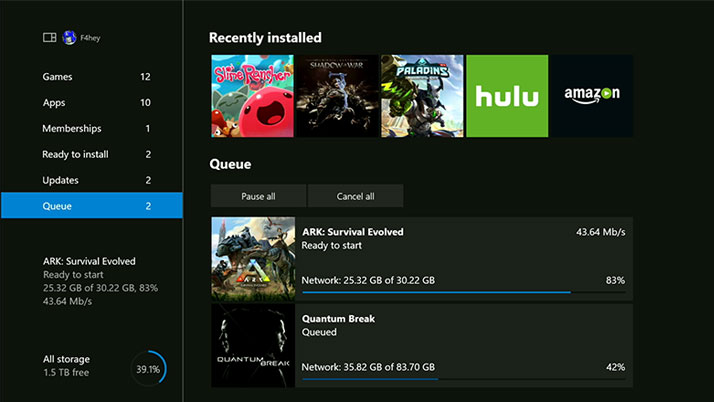
Task: Open the Amazon app tile
Action: [592, 96]
